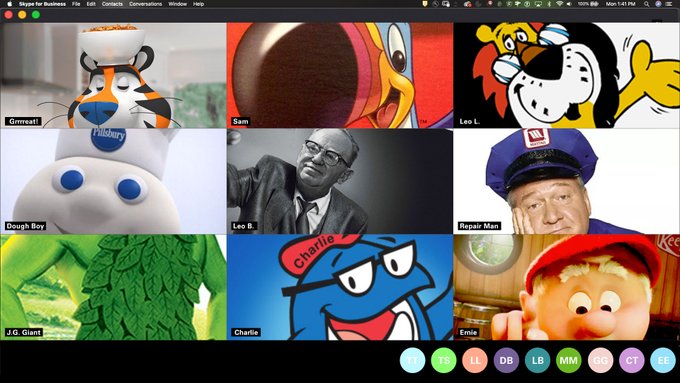The image size is (680, 383).
Task: Click the DB participant avatar circle
Action: point(506,360)
